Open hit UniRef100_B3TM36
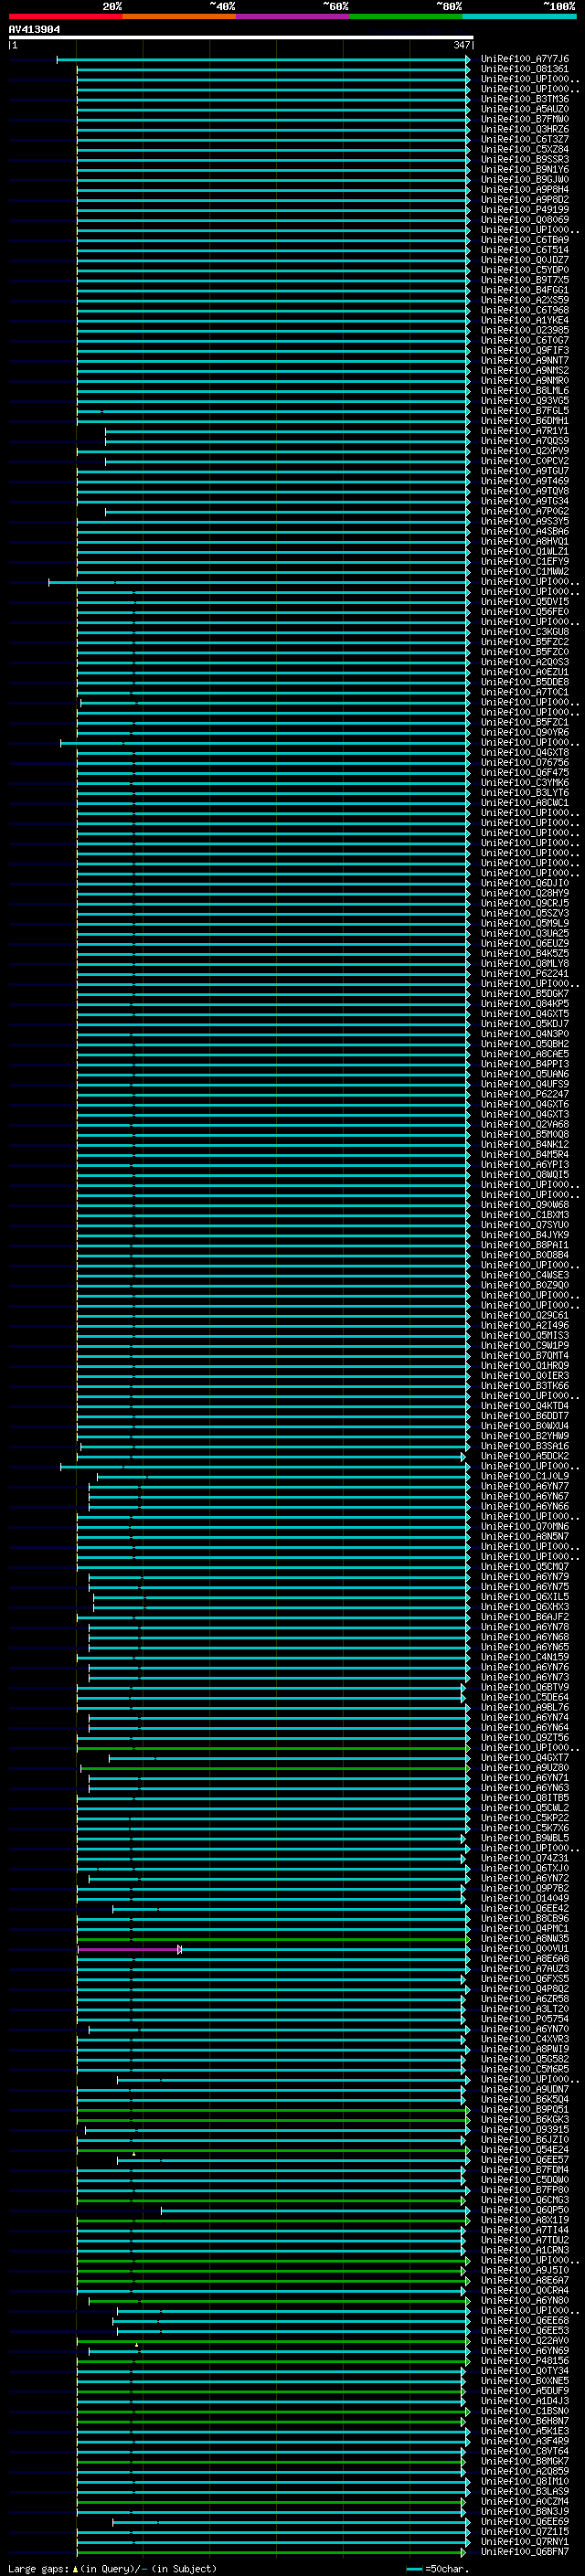585x2576 pixels. click(x=524, y=100)
